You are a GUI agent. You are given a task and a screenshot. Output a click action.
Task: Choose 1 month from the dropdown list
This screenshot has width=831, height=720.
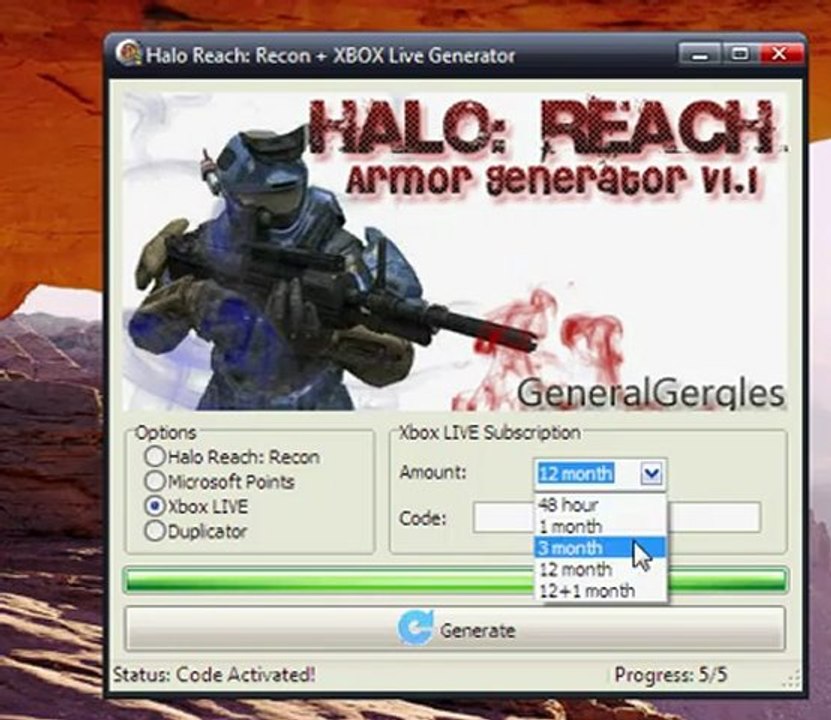(600, 527)
